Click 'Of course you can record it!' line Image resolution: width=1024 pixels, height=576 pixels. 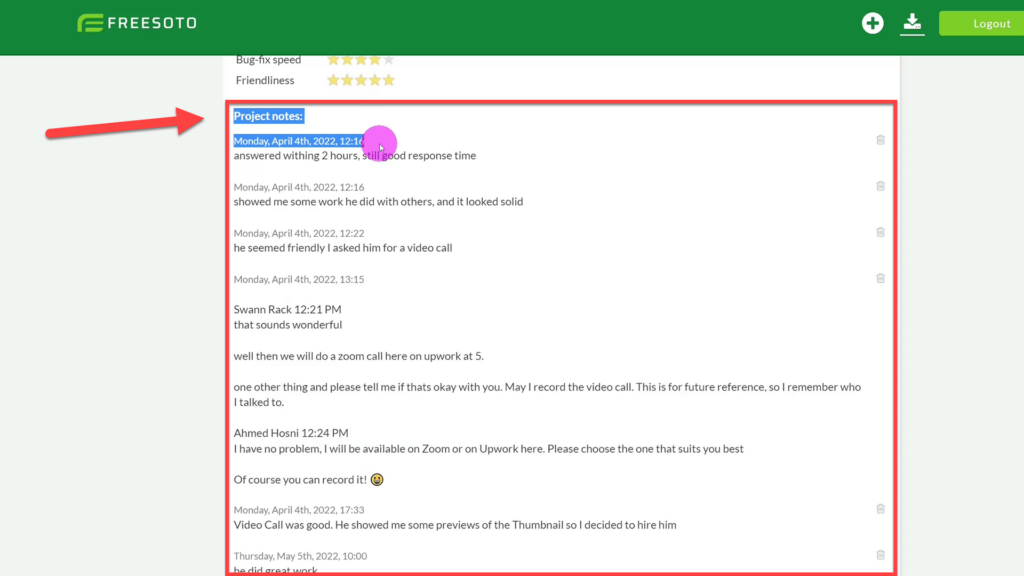click(308, 479)
